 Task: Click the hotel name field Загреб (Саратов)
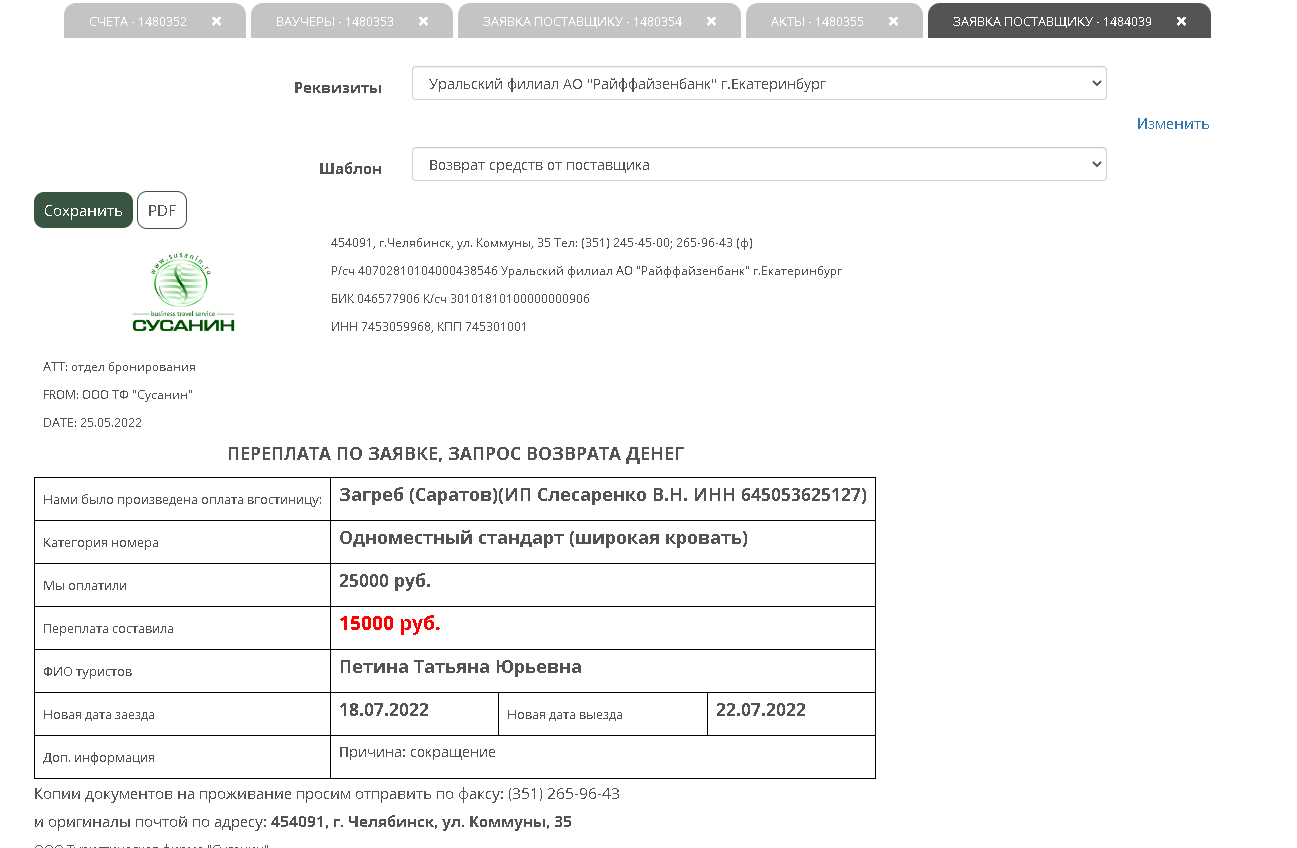[x=602, y=495]
